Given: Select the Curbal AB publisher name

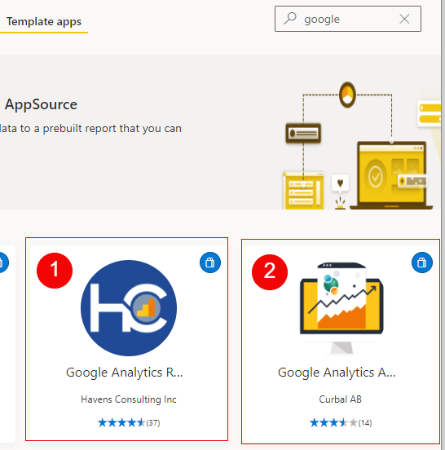Looking at the screenshot, I should pyautogui.click(x=340, y=399).
